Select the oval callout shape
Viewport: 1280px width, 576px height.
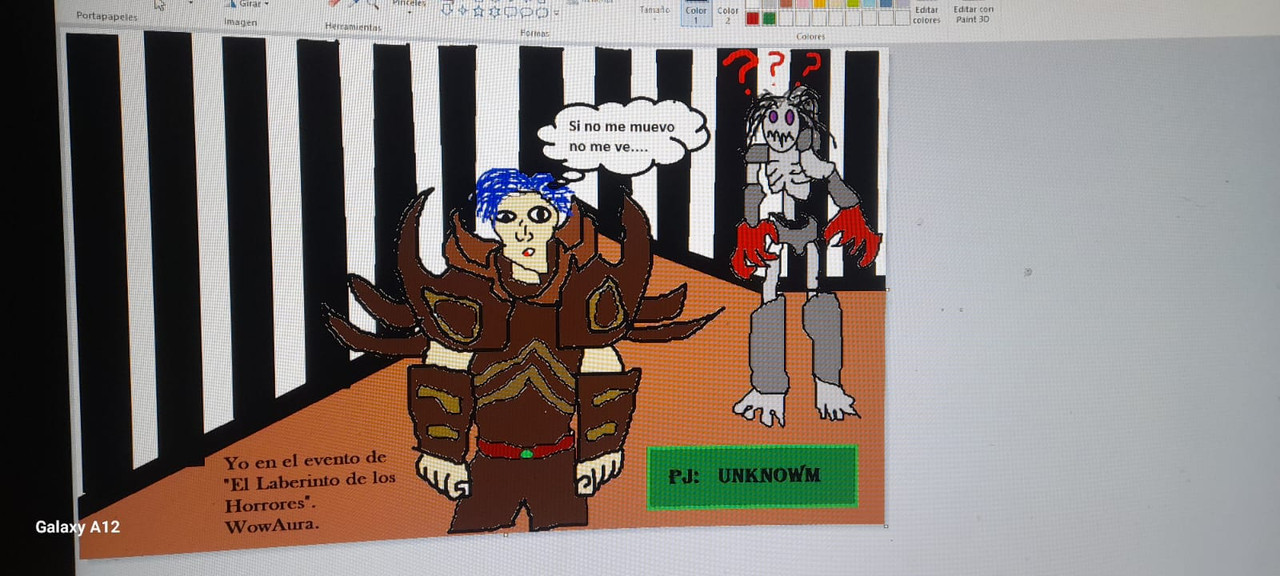click(526, 12)
